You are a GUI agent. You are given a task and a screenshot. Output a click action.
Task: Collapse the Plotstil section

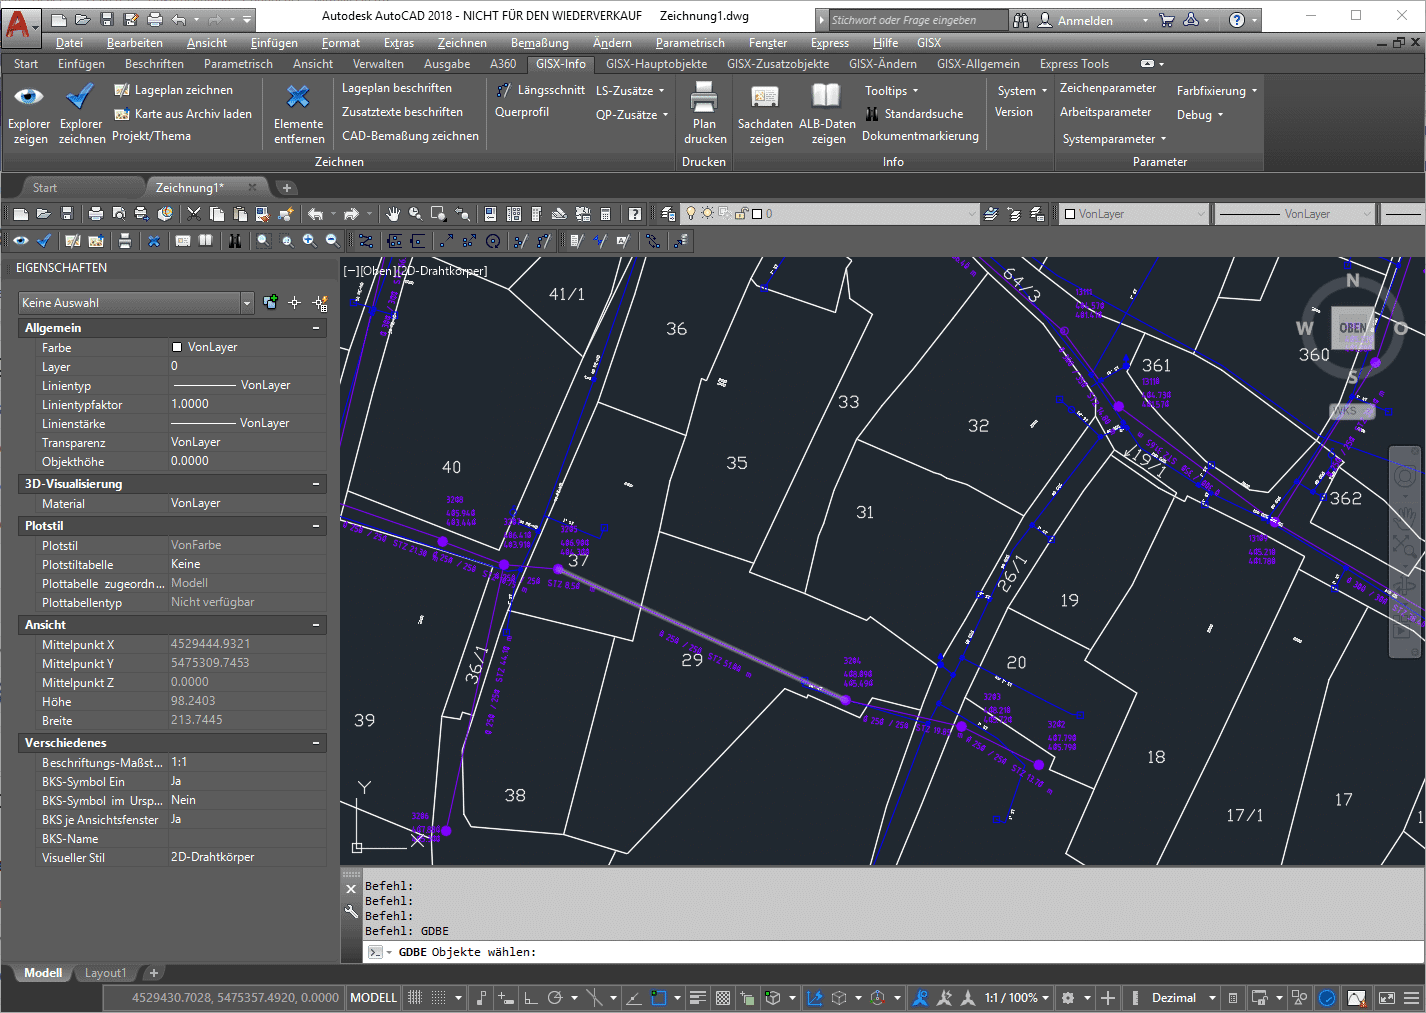click(x=316, y=526)
